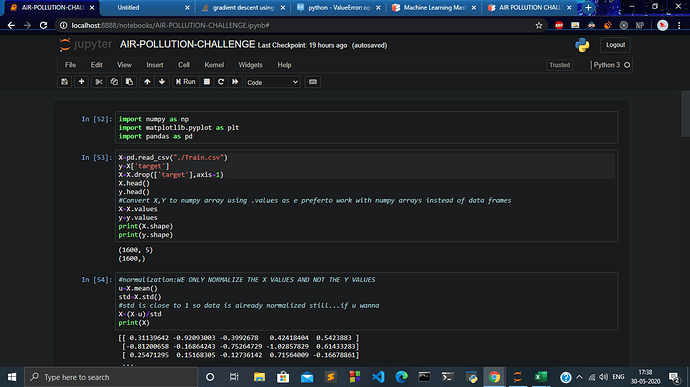
Task: Open the notification center icon
Action: 674,377
